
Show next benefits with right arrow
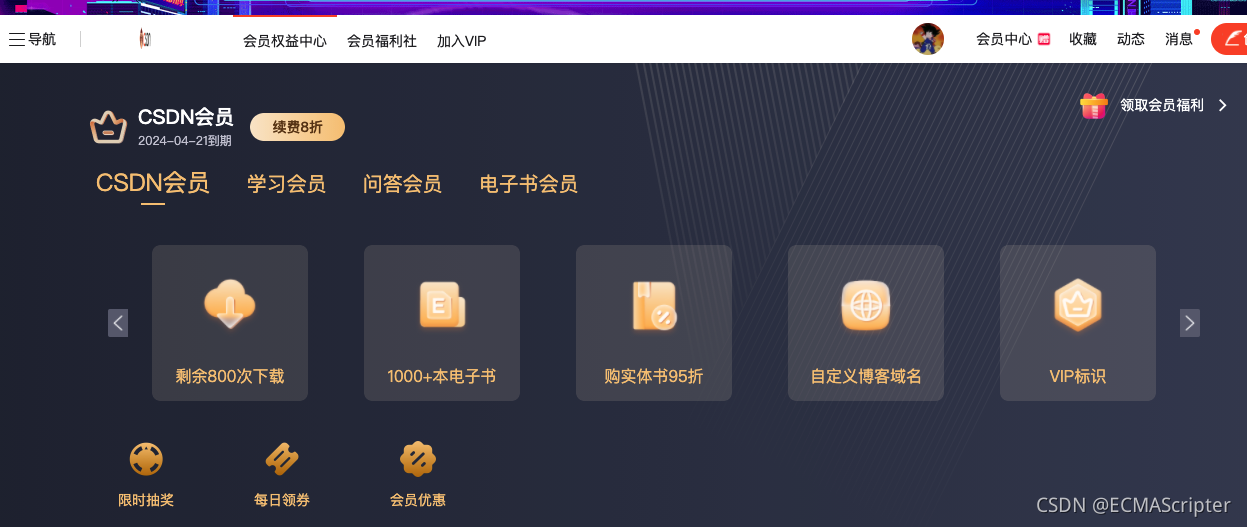[x=1189, y=323]
